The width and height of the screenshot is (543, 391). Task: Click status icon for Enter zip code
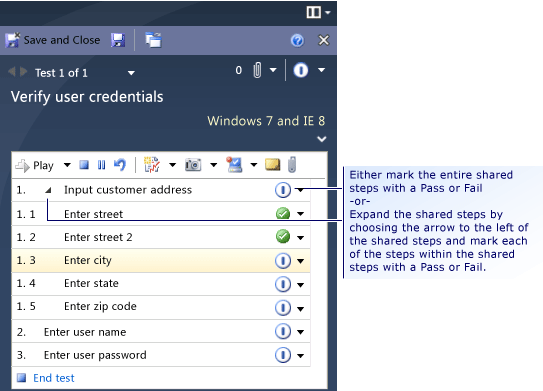(x=283, y=308)
